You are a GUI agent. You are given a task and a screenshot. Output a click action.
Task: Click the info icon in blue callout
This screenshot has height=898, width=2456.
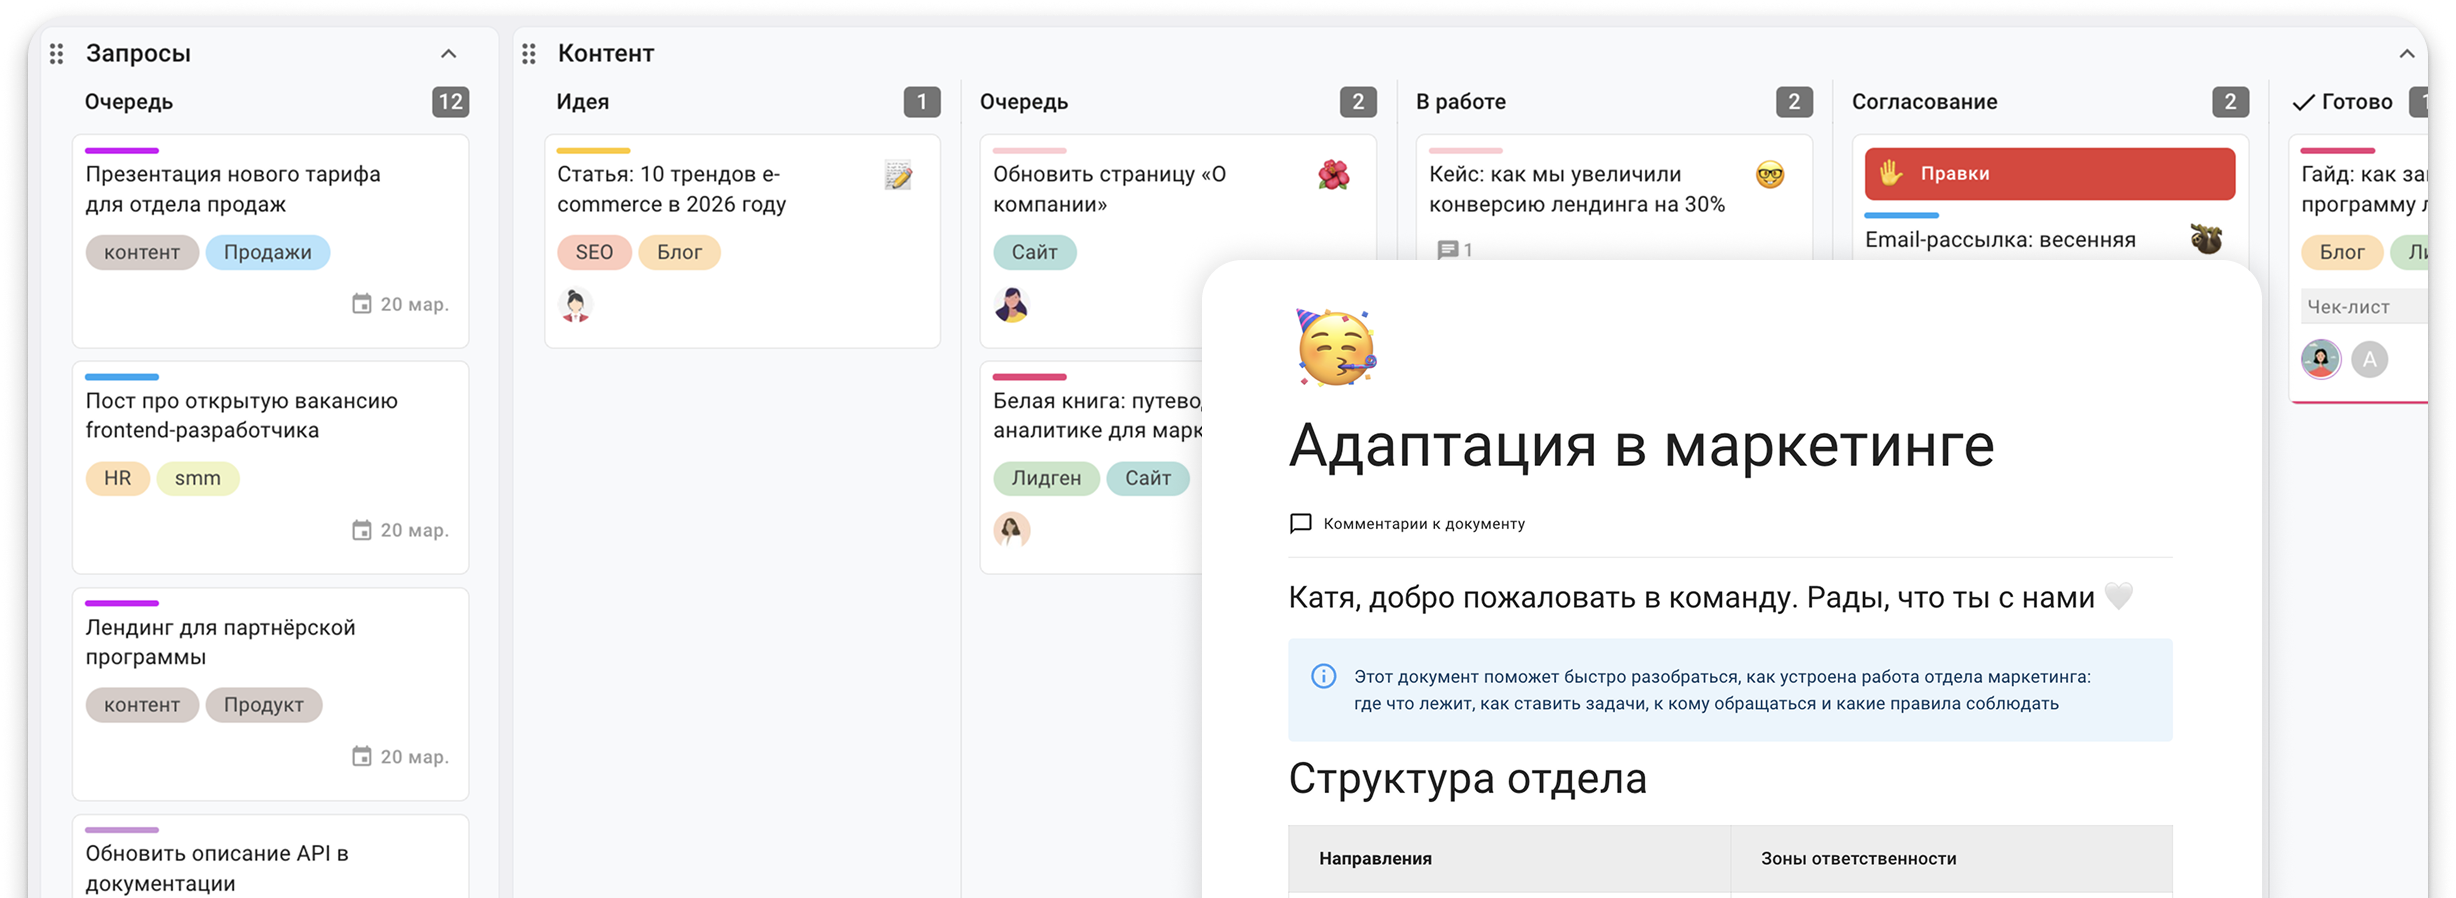(1323, 677)
